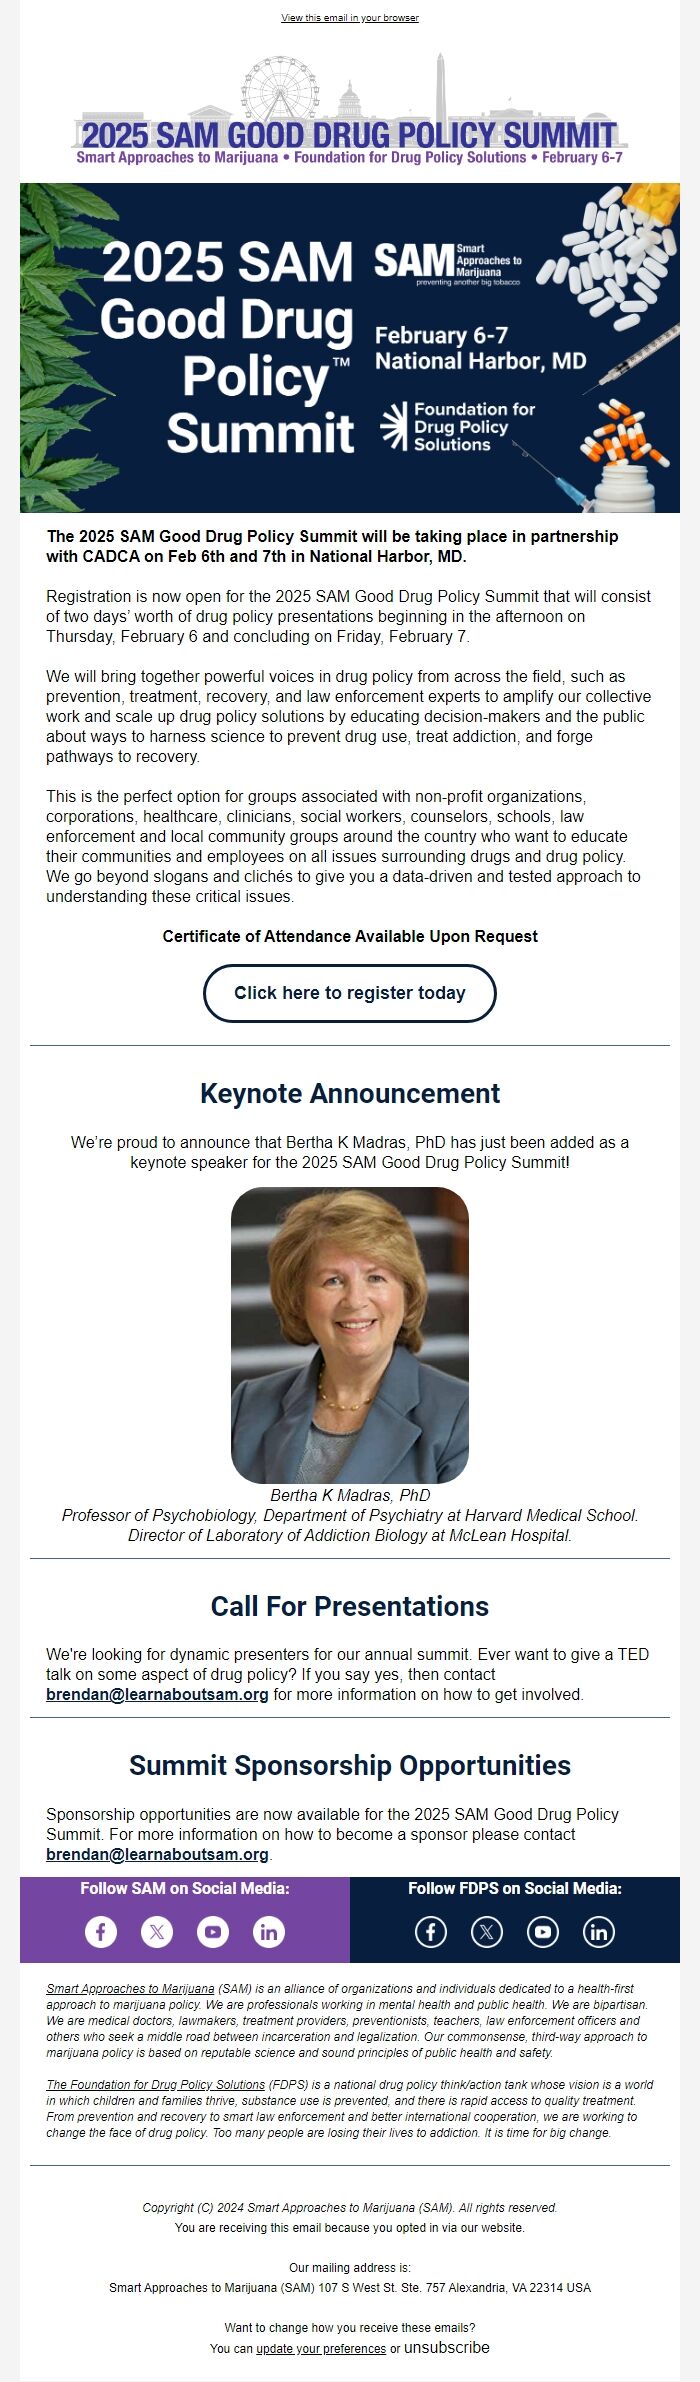Click the Bertha K Madras portrait photo
This screenshot has width=700, height=2382.
pos(350,1334)
